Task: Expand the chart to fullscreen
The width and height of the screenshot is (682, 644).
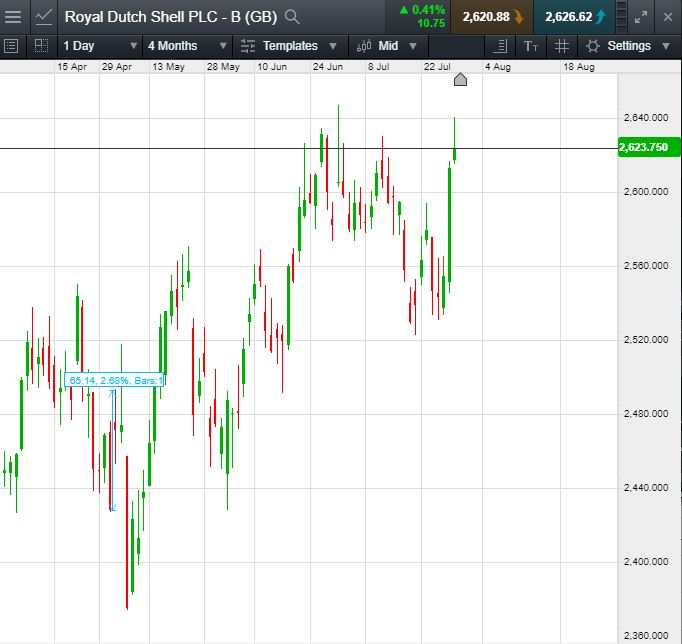Action: [x=641, y=17]
